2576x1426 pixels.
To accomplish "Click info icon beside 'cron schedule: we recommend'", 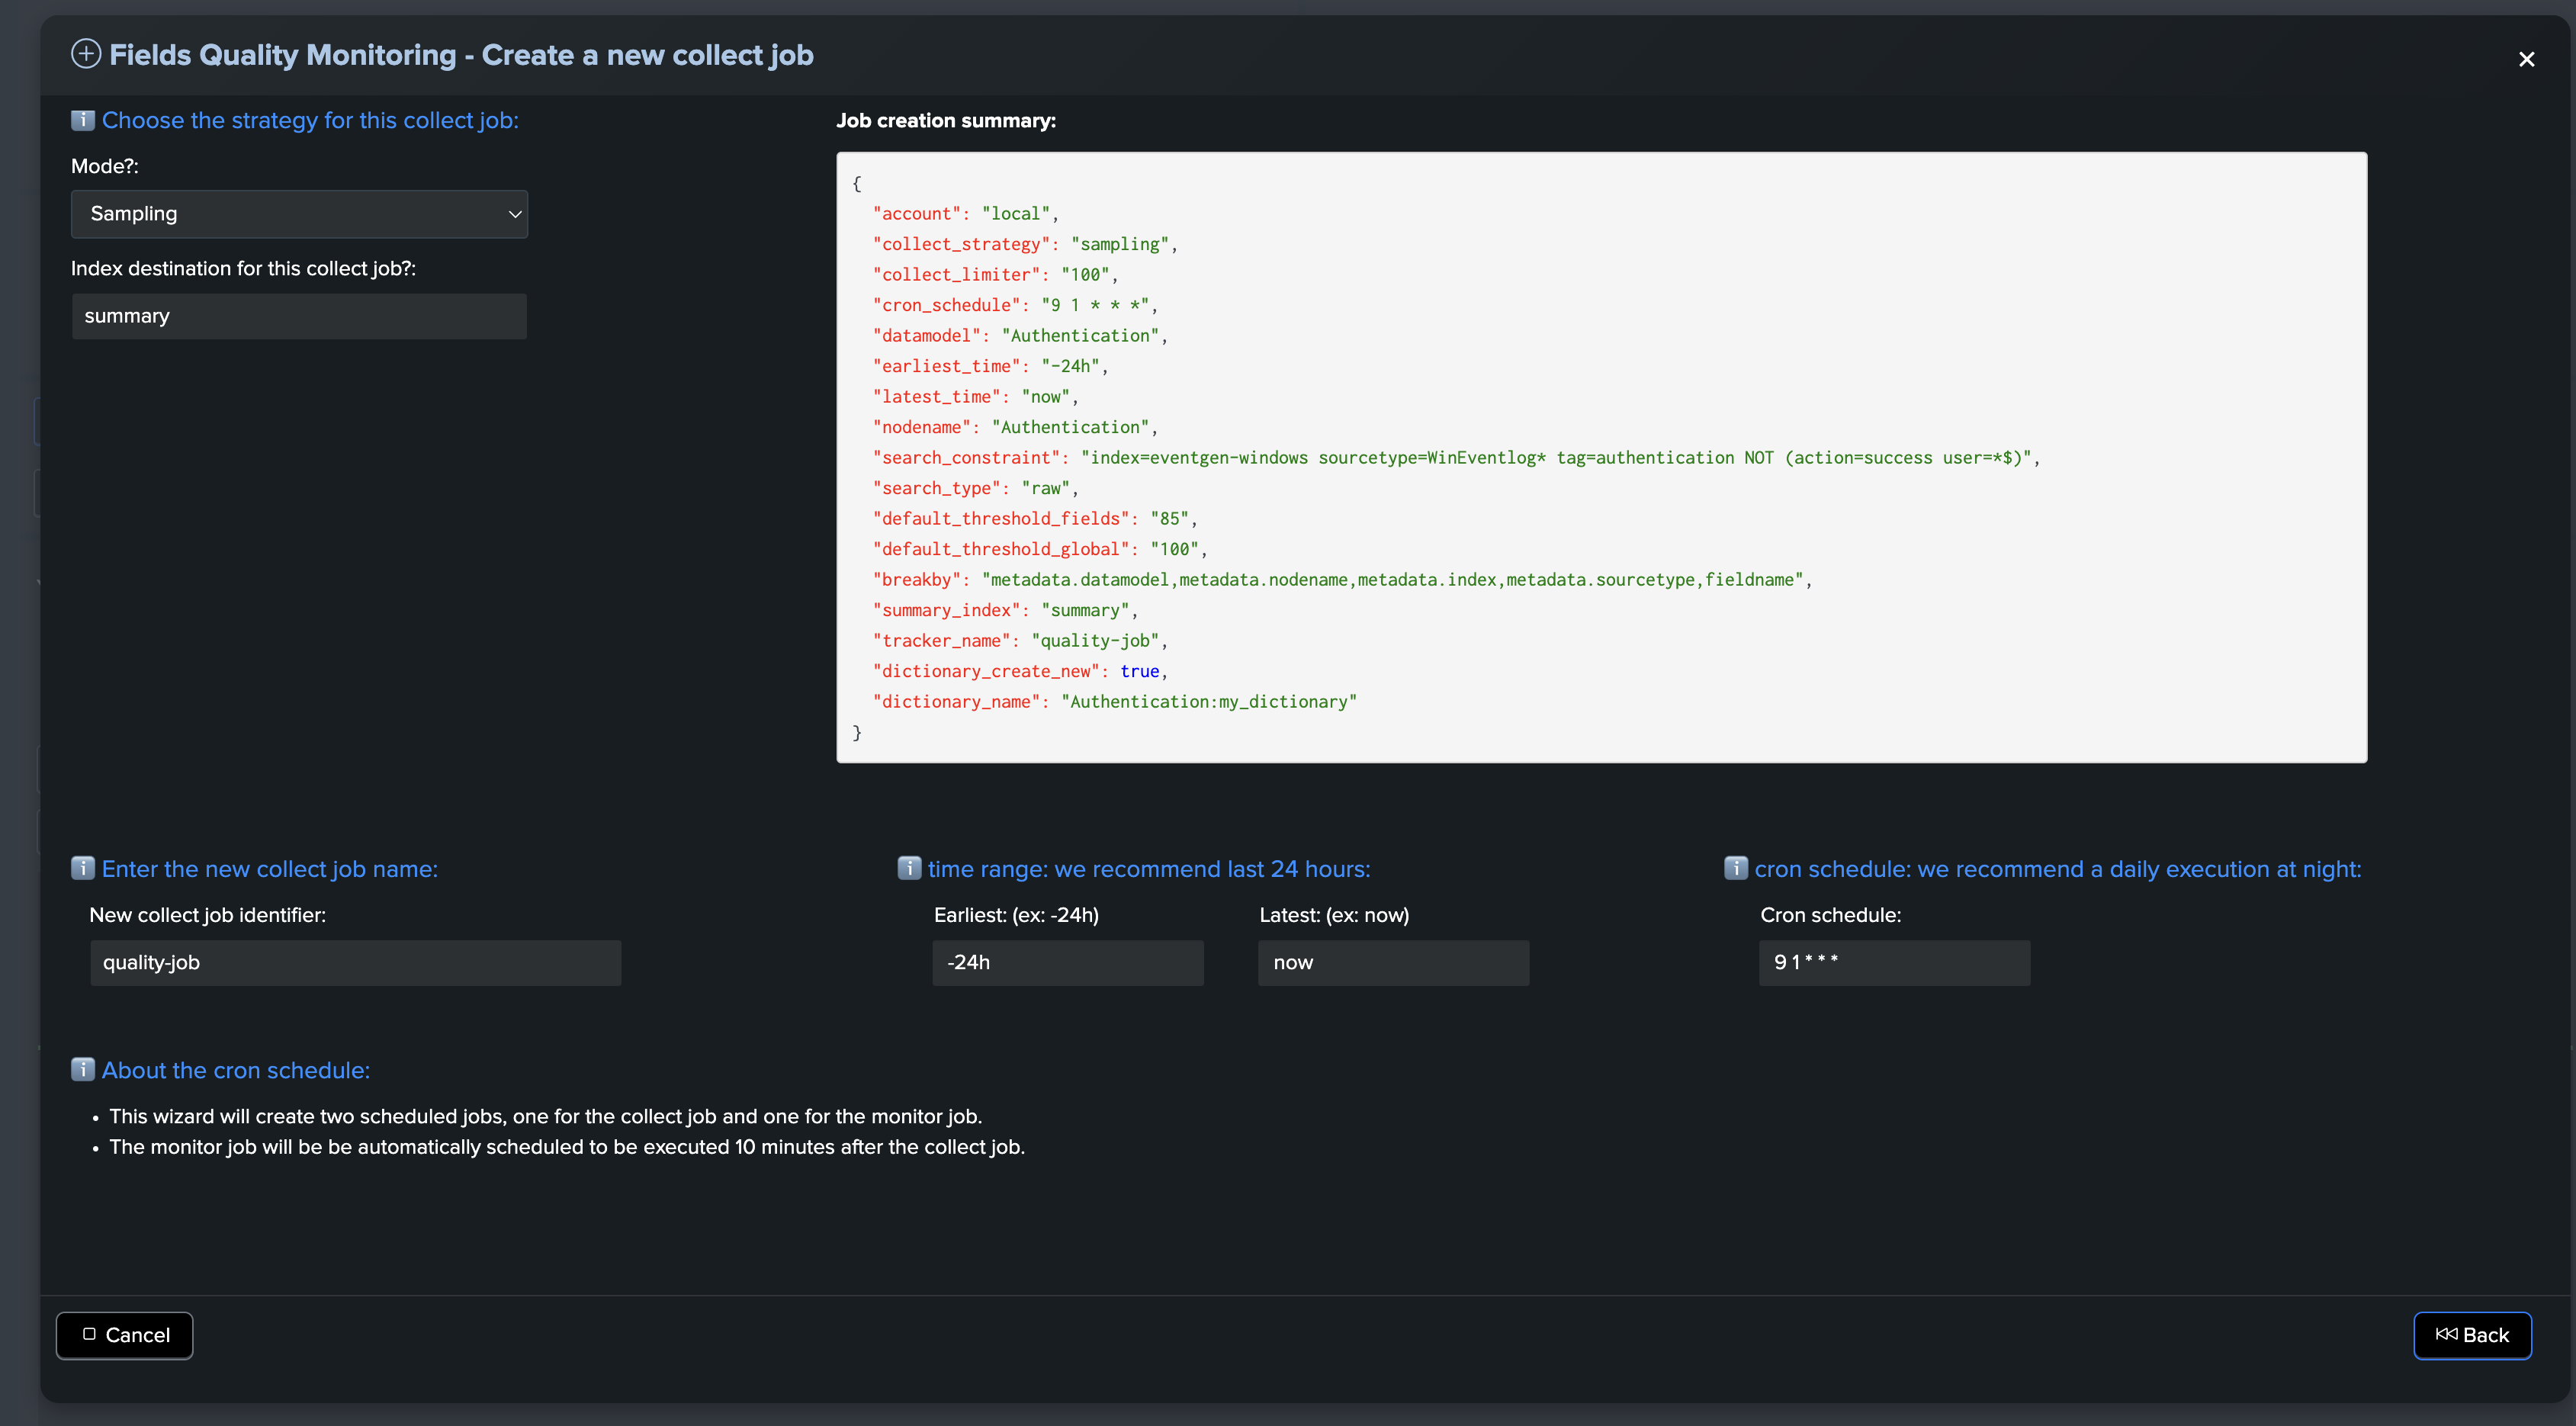I will (x=1736, y=868).
